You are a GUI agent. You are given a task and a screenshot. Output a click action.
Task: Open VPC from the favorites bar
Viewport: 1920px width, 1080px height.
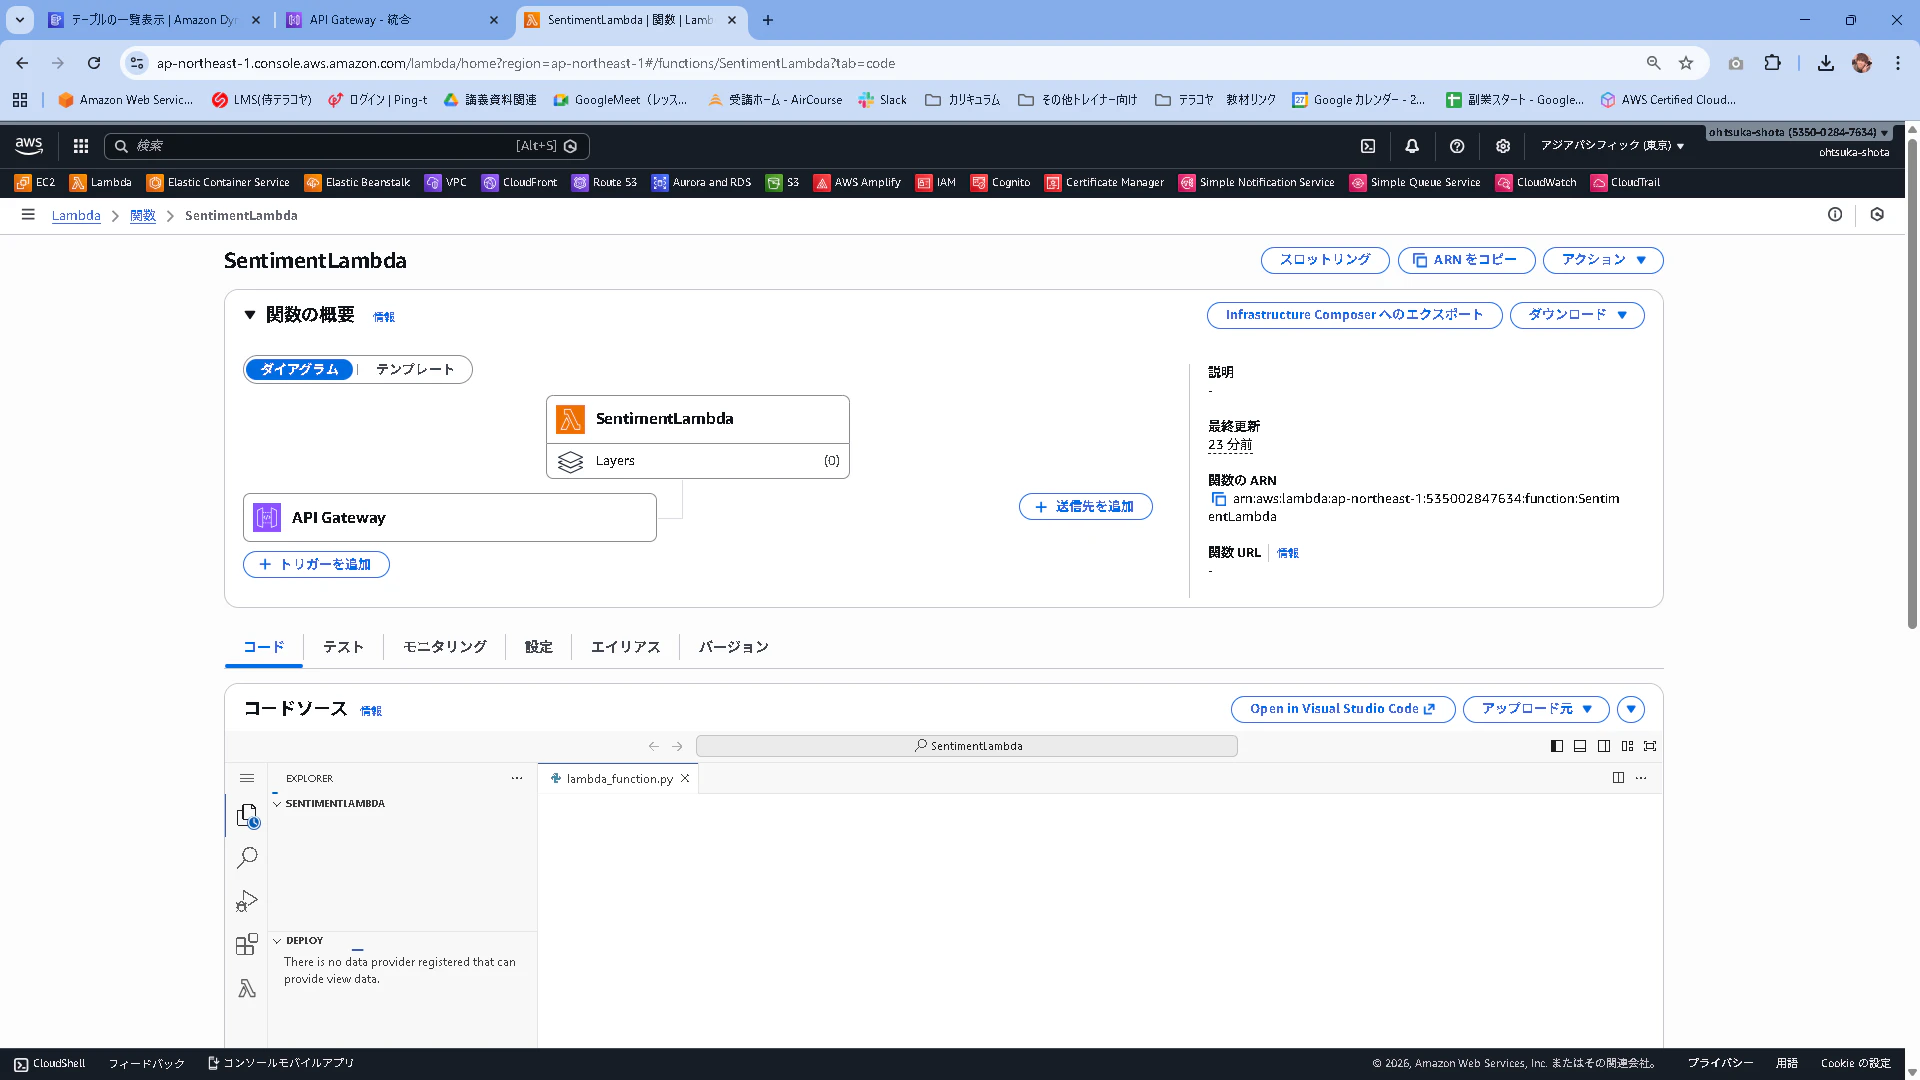446,183
